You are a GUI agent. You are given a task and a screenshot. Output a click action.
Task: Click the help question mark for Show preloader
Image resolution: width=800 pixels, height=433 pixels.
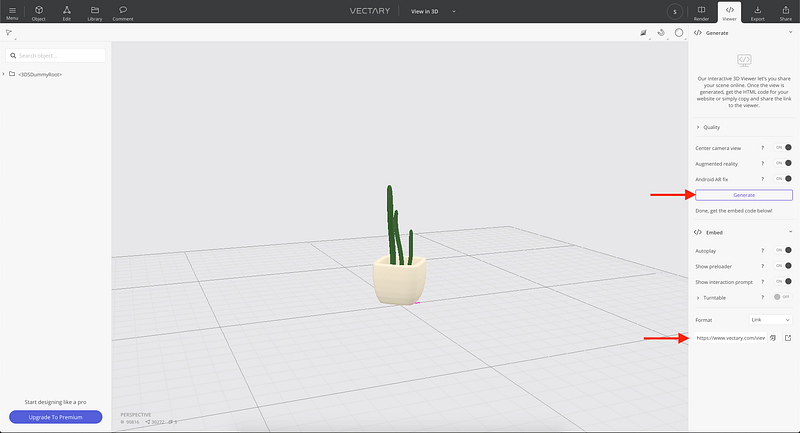[x=763, y=266]
